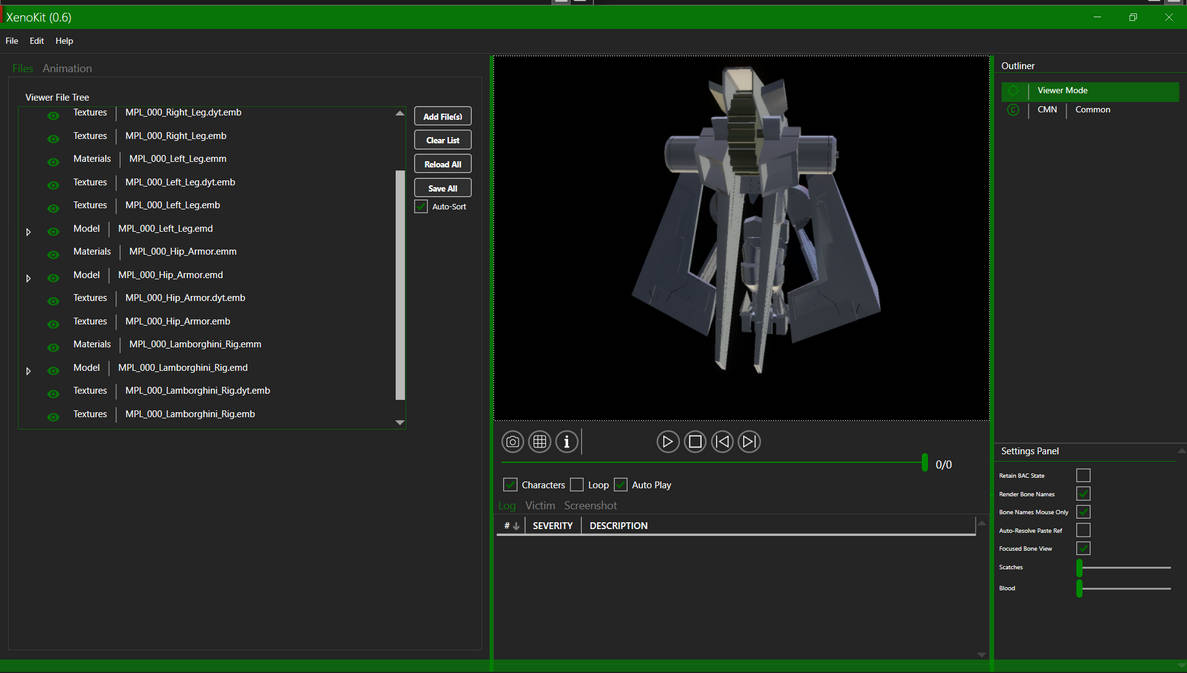The height and width of the screenshot is (673, 1187).
Task: Open the File menu
Action: coord(12,41)
